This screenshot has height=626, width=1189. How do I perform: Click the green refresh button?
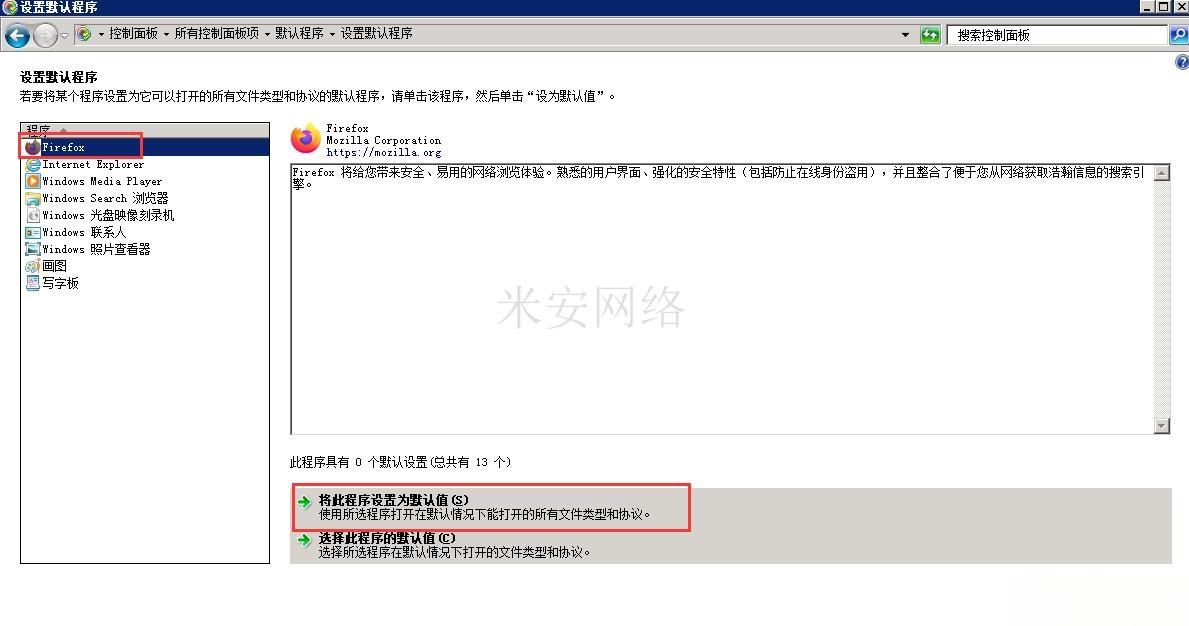click(930, 35)
